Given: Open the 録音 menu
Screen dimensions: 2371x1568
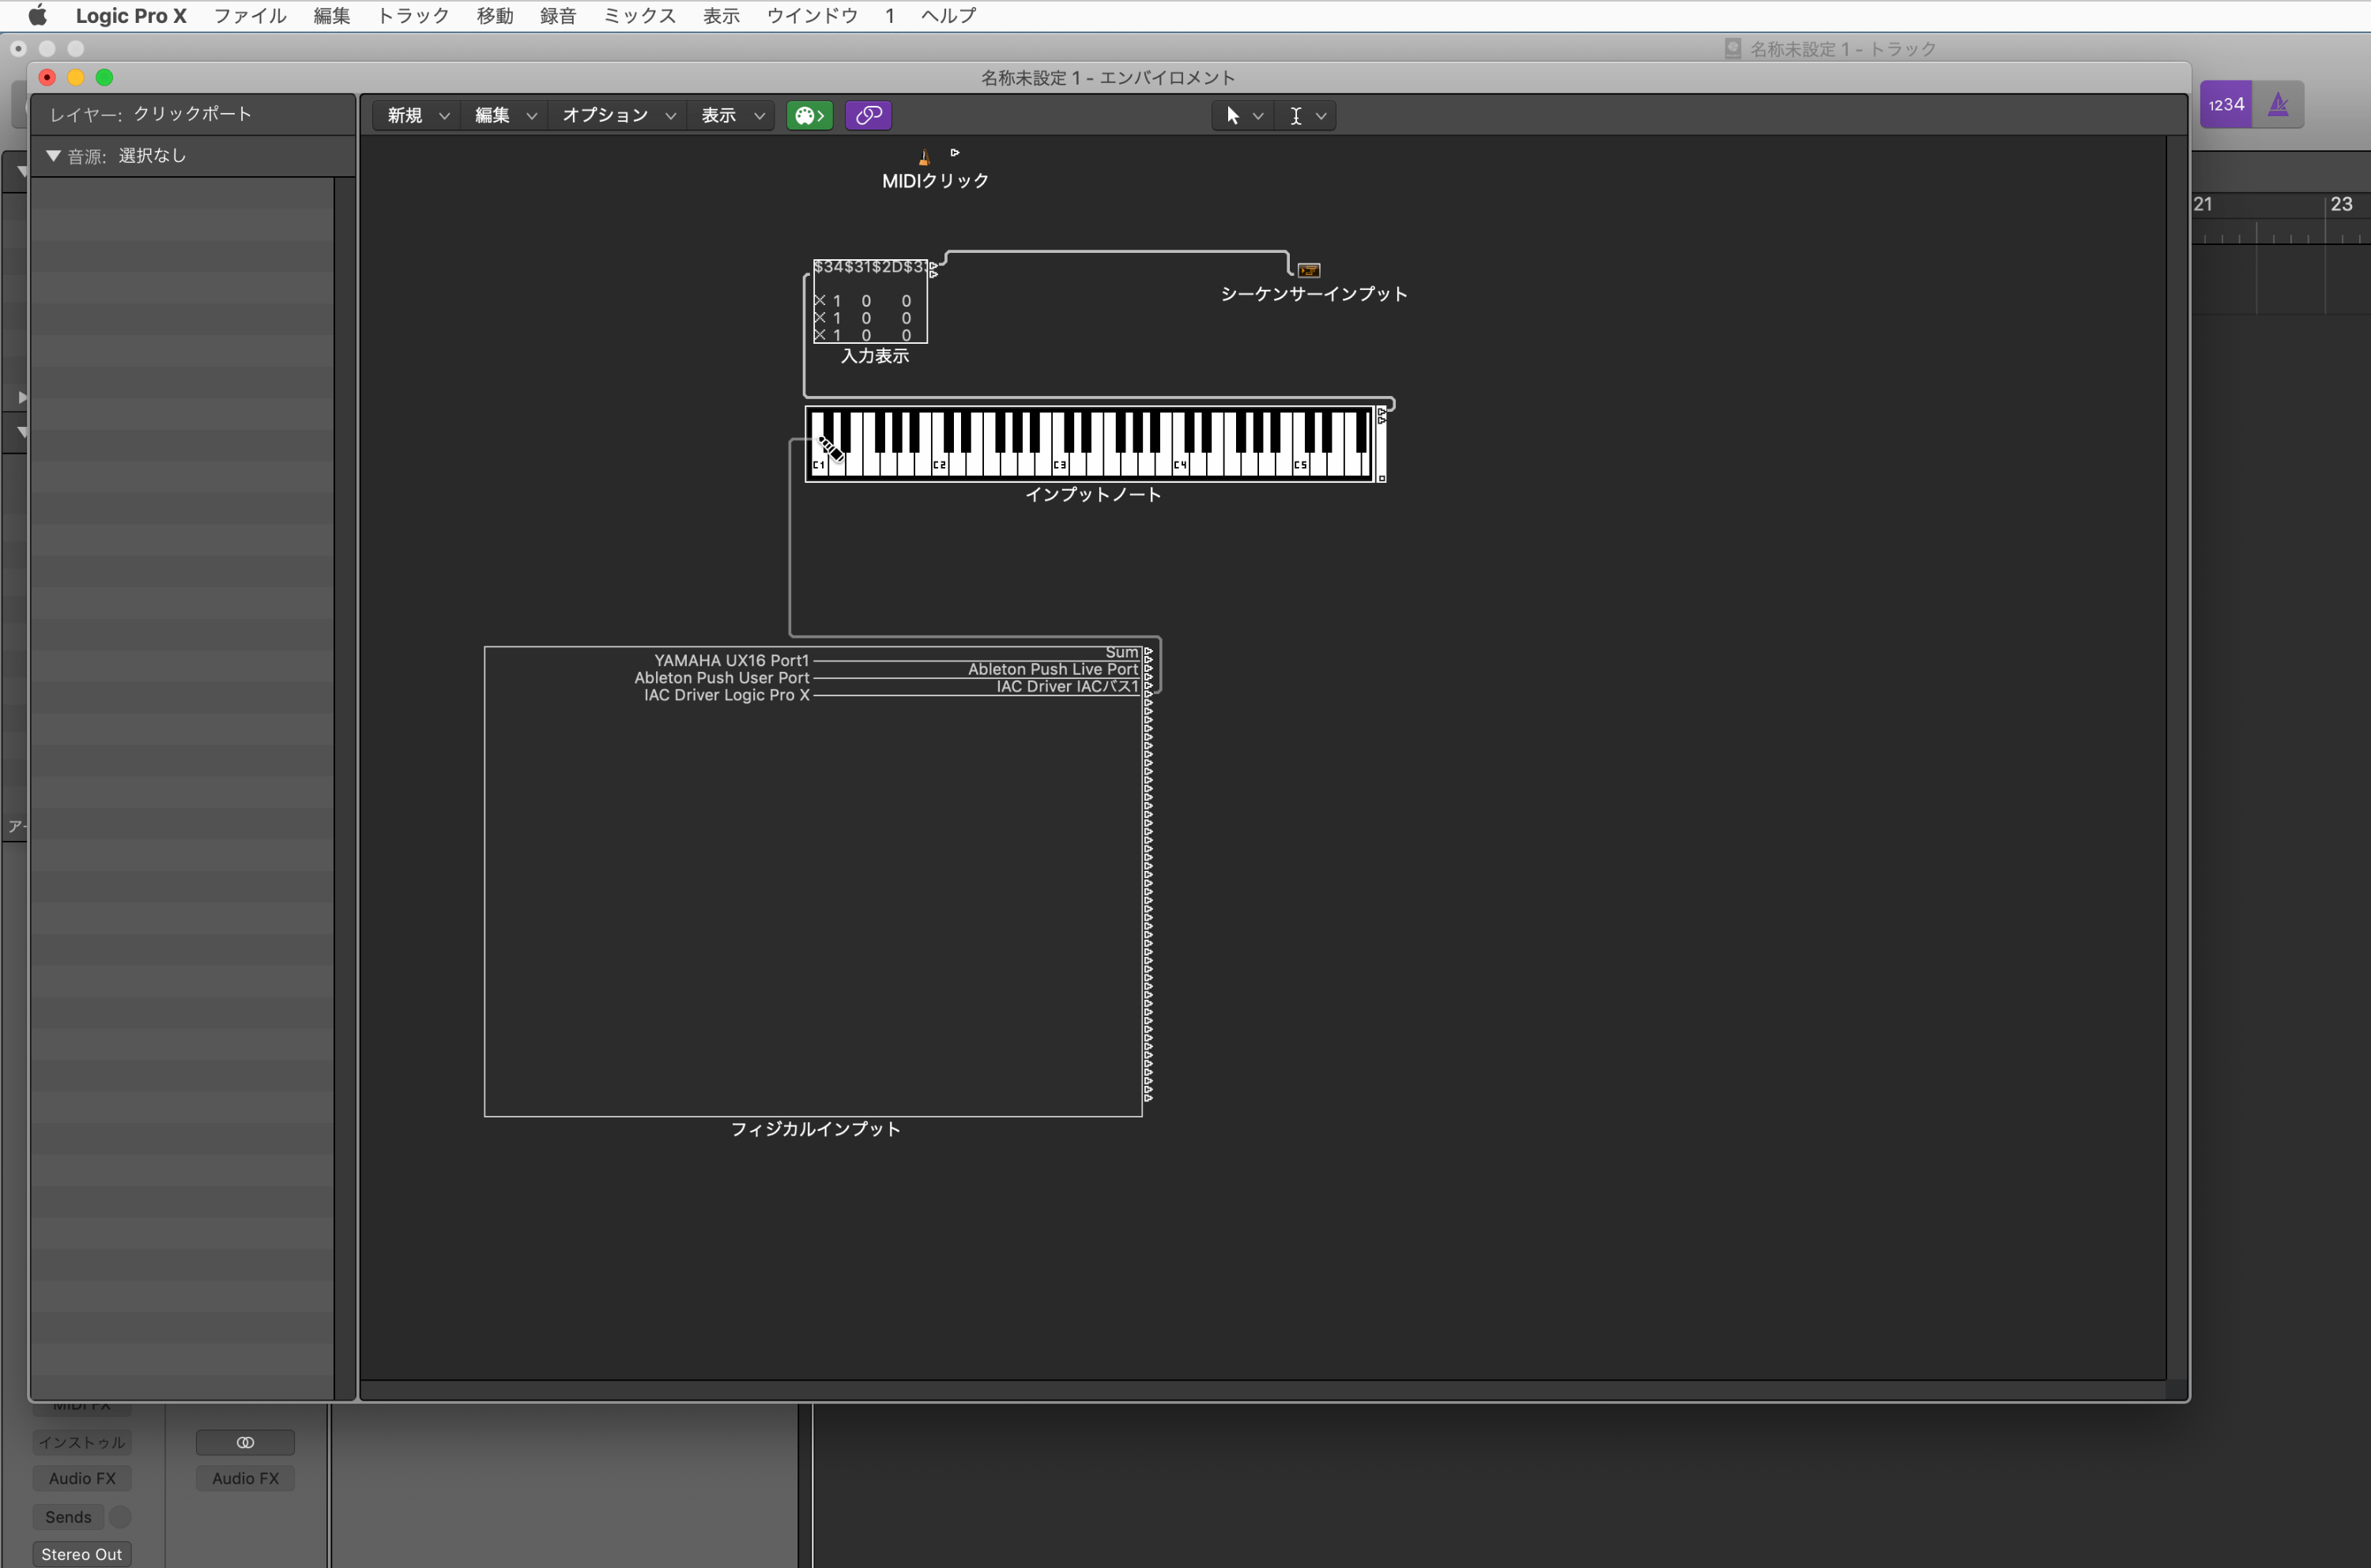Looking at the screenshot, I should [x=558, y=15].
